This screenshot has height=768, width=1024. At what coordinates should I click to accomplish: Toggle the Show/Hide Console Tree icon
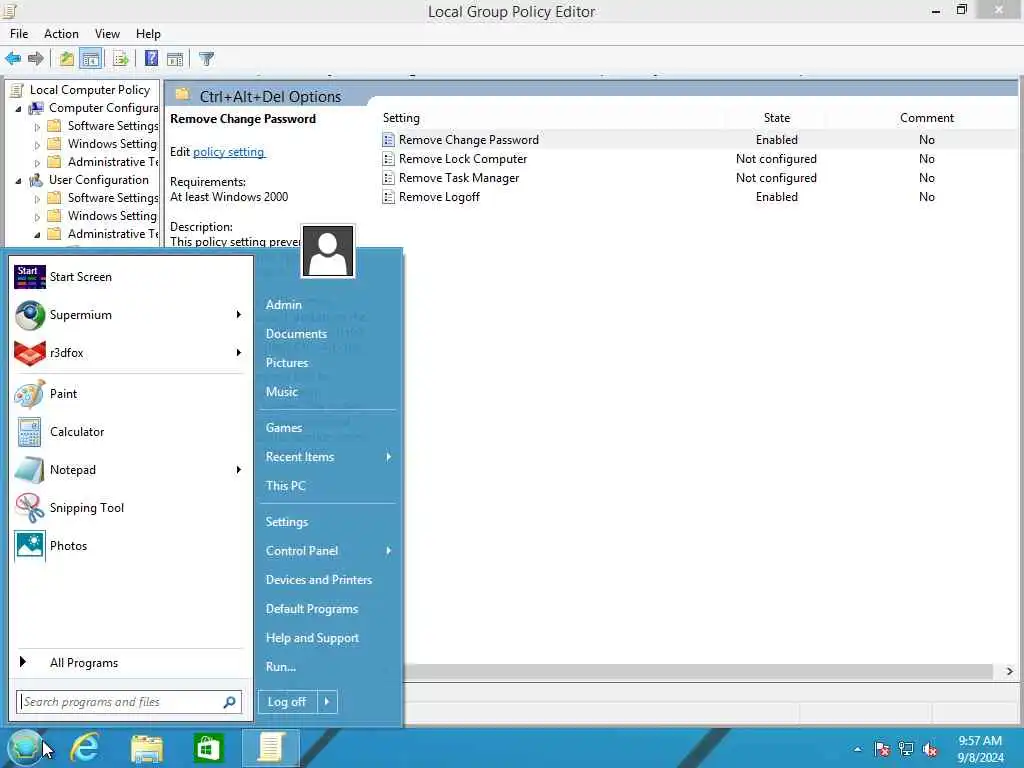pyautogui.click(x=91, y=59)
